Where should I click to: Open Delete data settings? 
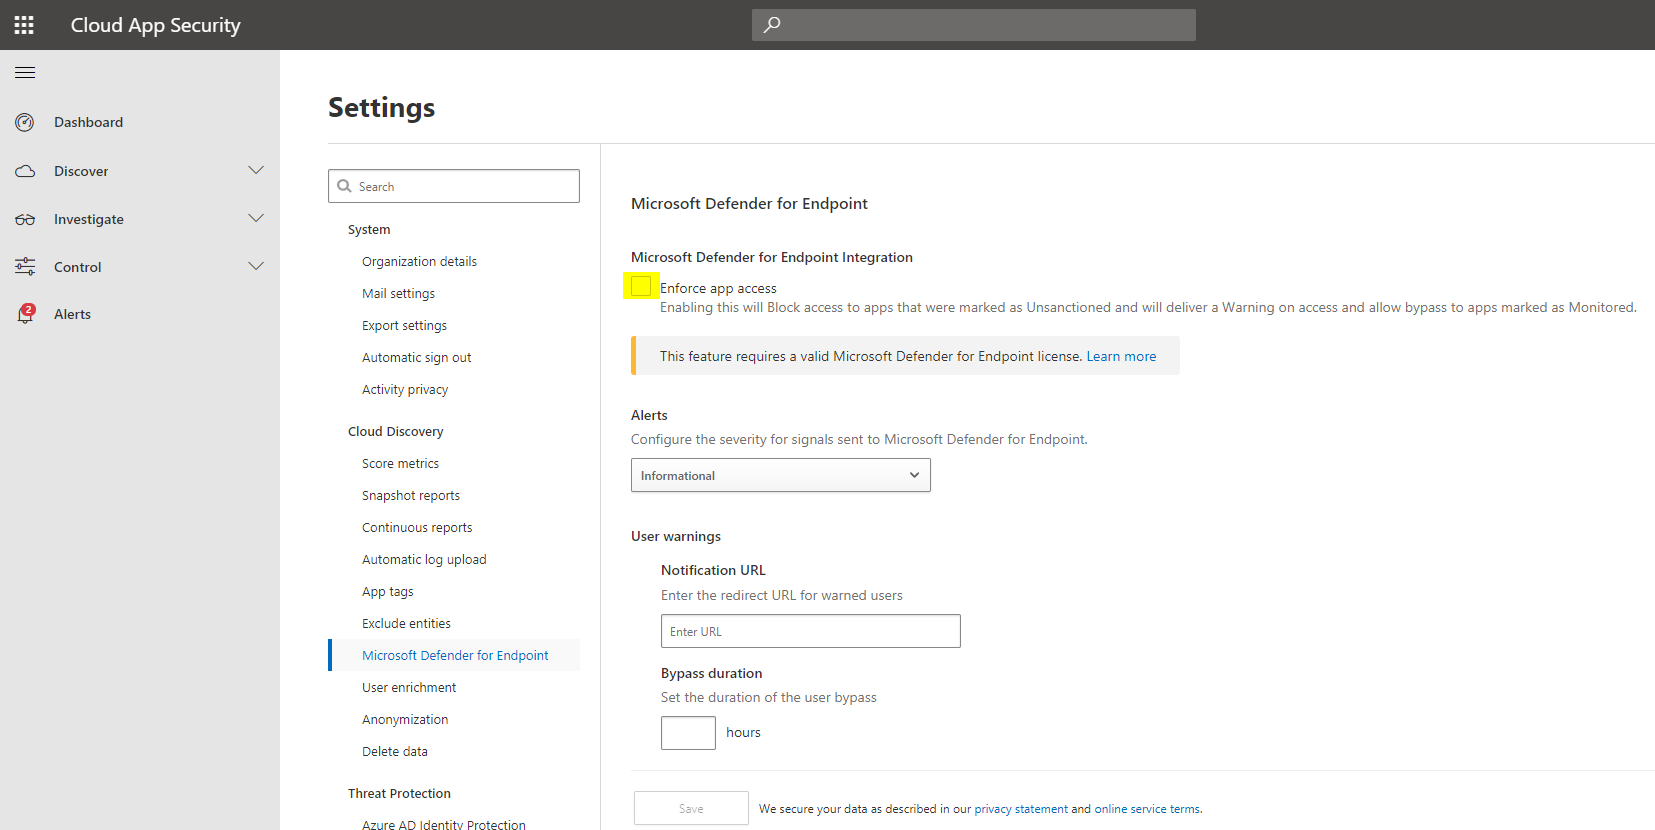(x=394, y=751)
